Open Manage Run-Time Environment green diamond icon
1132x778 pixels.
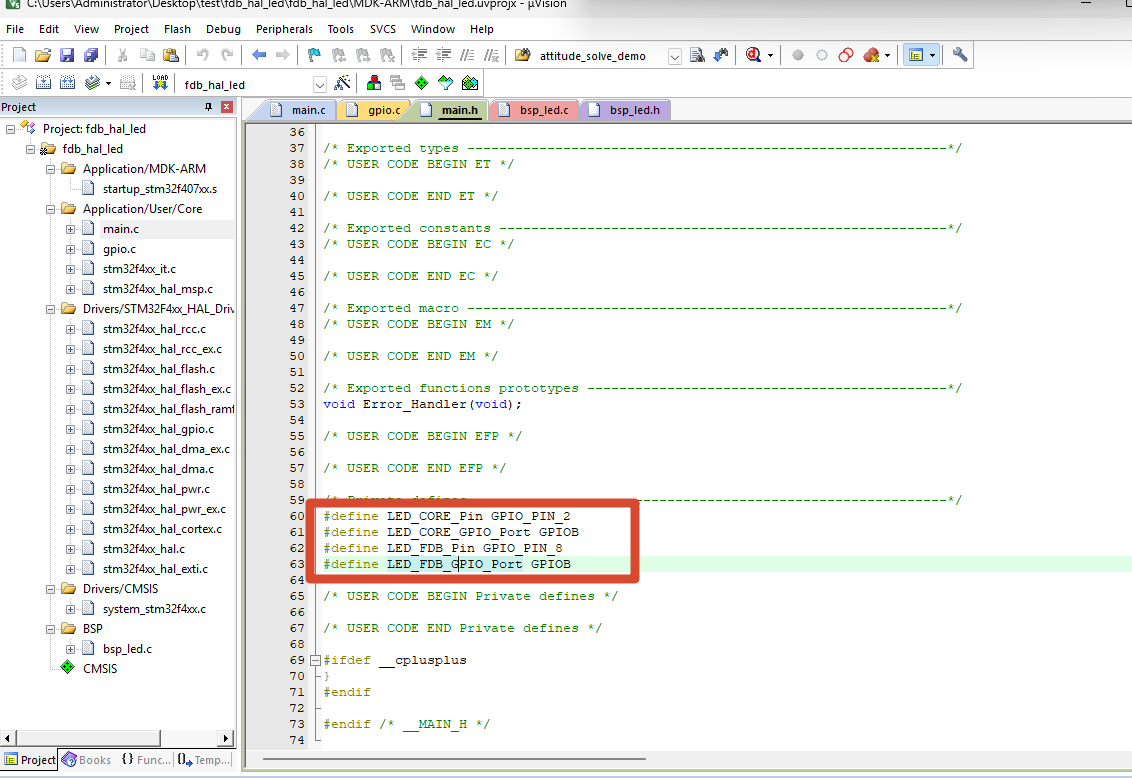pyautogui.click(x=422, y=83)
